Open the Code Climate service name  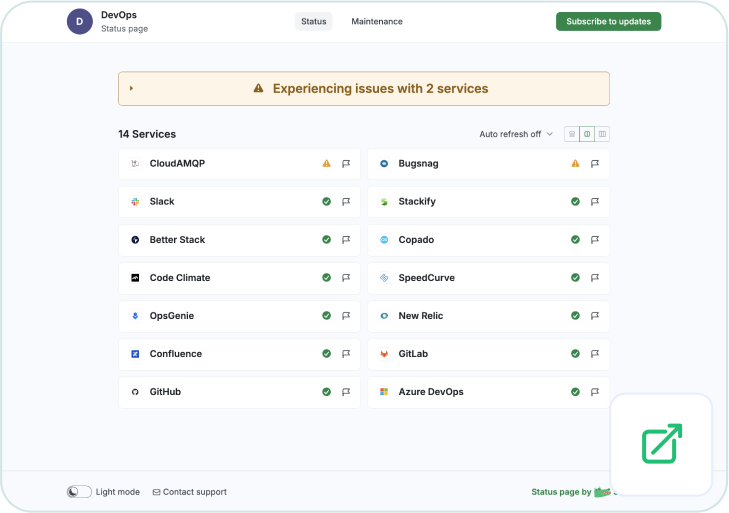click(x=180, y=278)
